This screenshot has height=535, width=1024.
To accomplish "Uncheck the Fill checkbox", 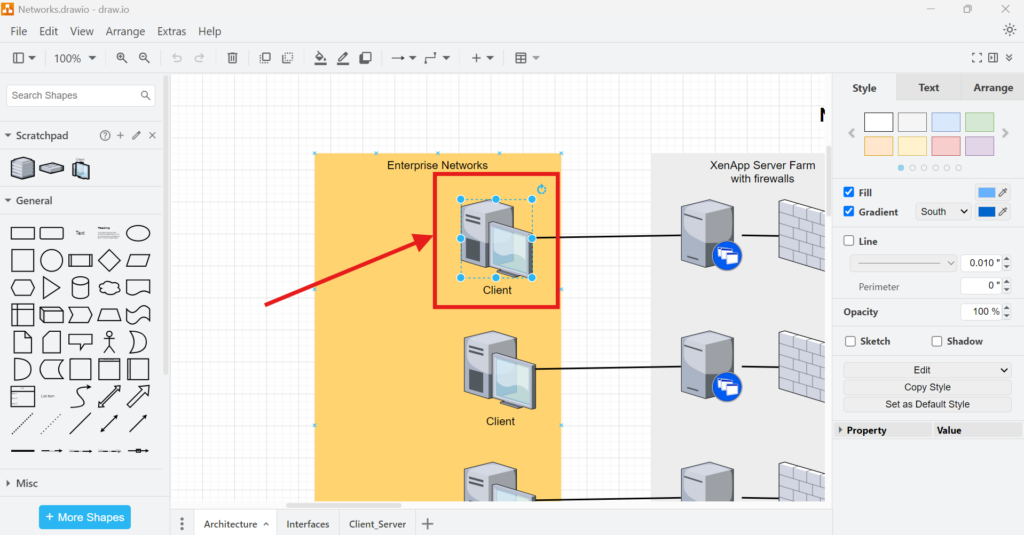I will tap(848, 192).
